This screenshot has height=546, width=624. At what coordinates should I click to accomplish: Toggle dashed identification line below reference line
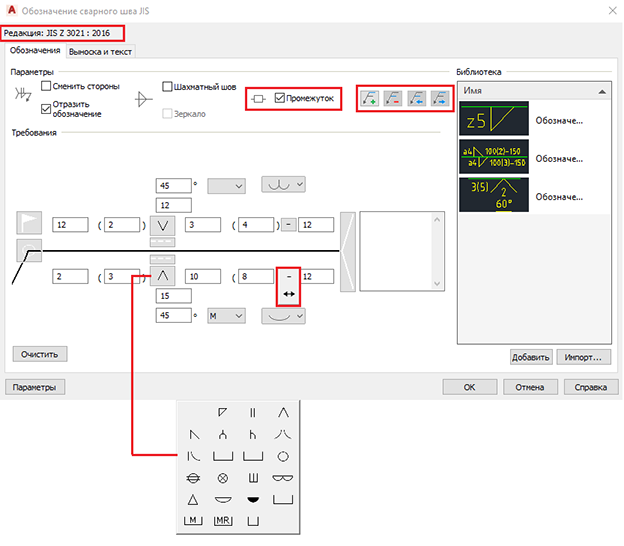click(x=162, y=259)
